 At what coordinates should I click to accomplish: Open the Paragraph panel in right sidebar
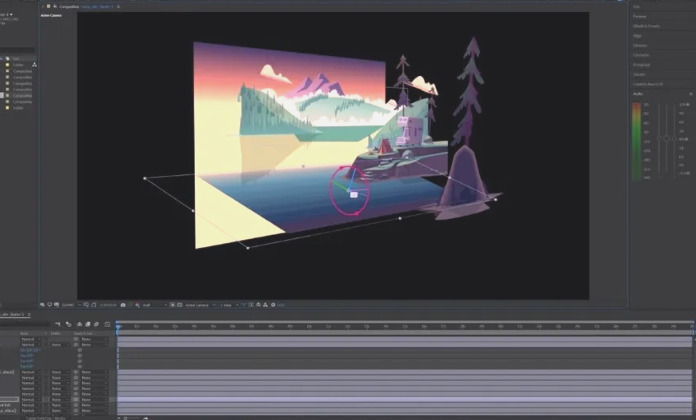pyautogui.click(x=641, y=64)
